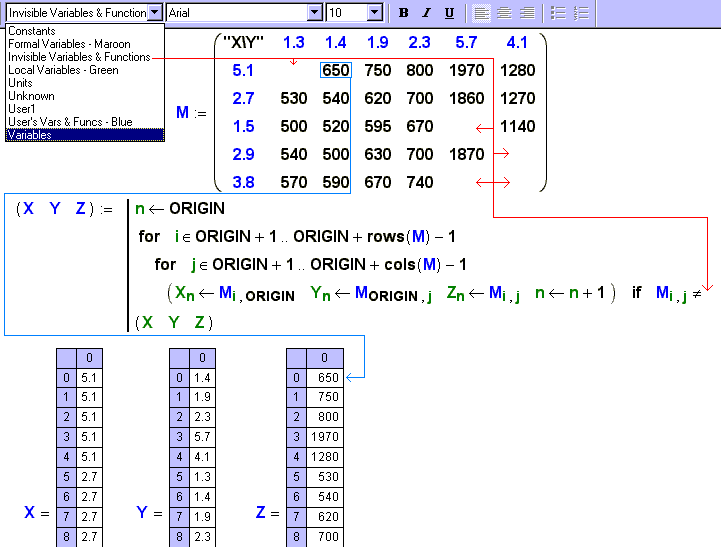721x547 pixels.
Task: Click cols(M) in the second for loop
Action: click(415, 265)
